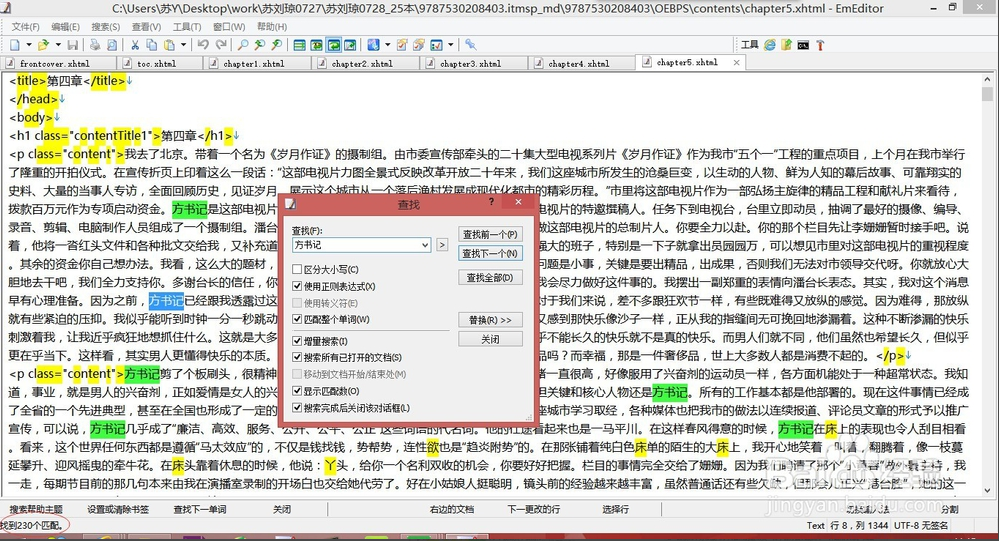
Task: Click the Paste clipboard icon
Action: 169,45
